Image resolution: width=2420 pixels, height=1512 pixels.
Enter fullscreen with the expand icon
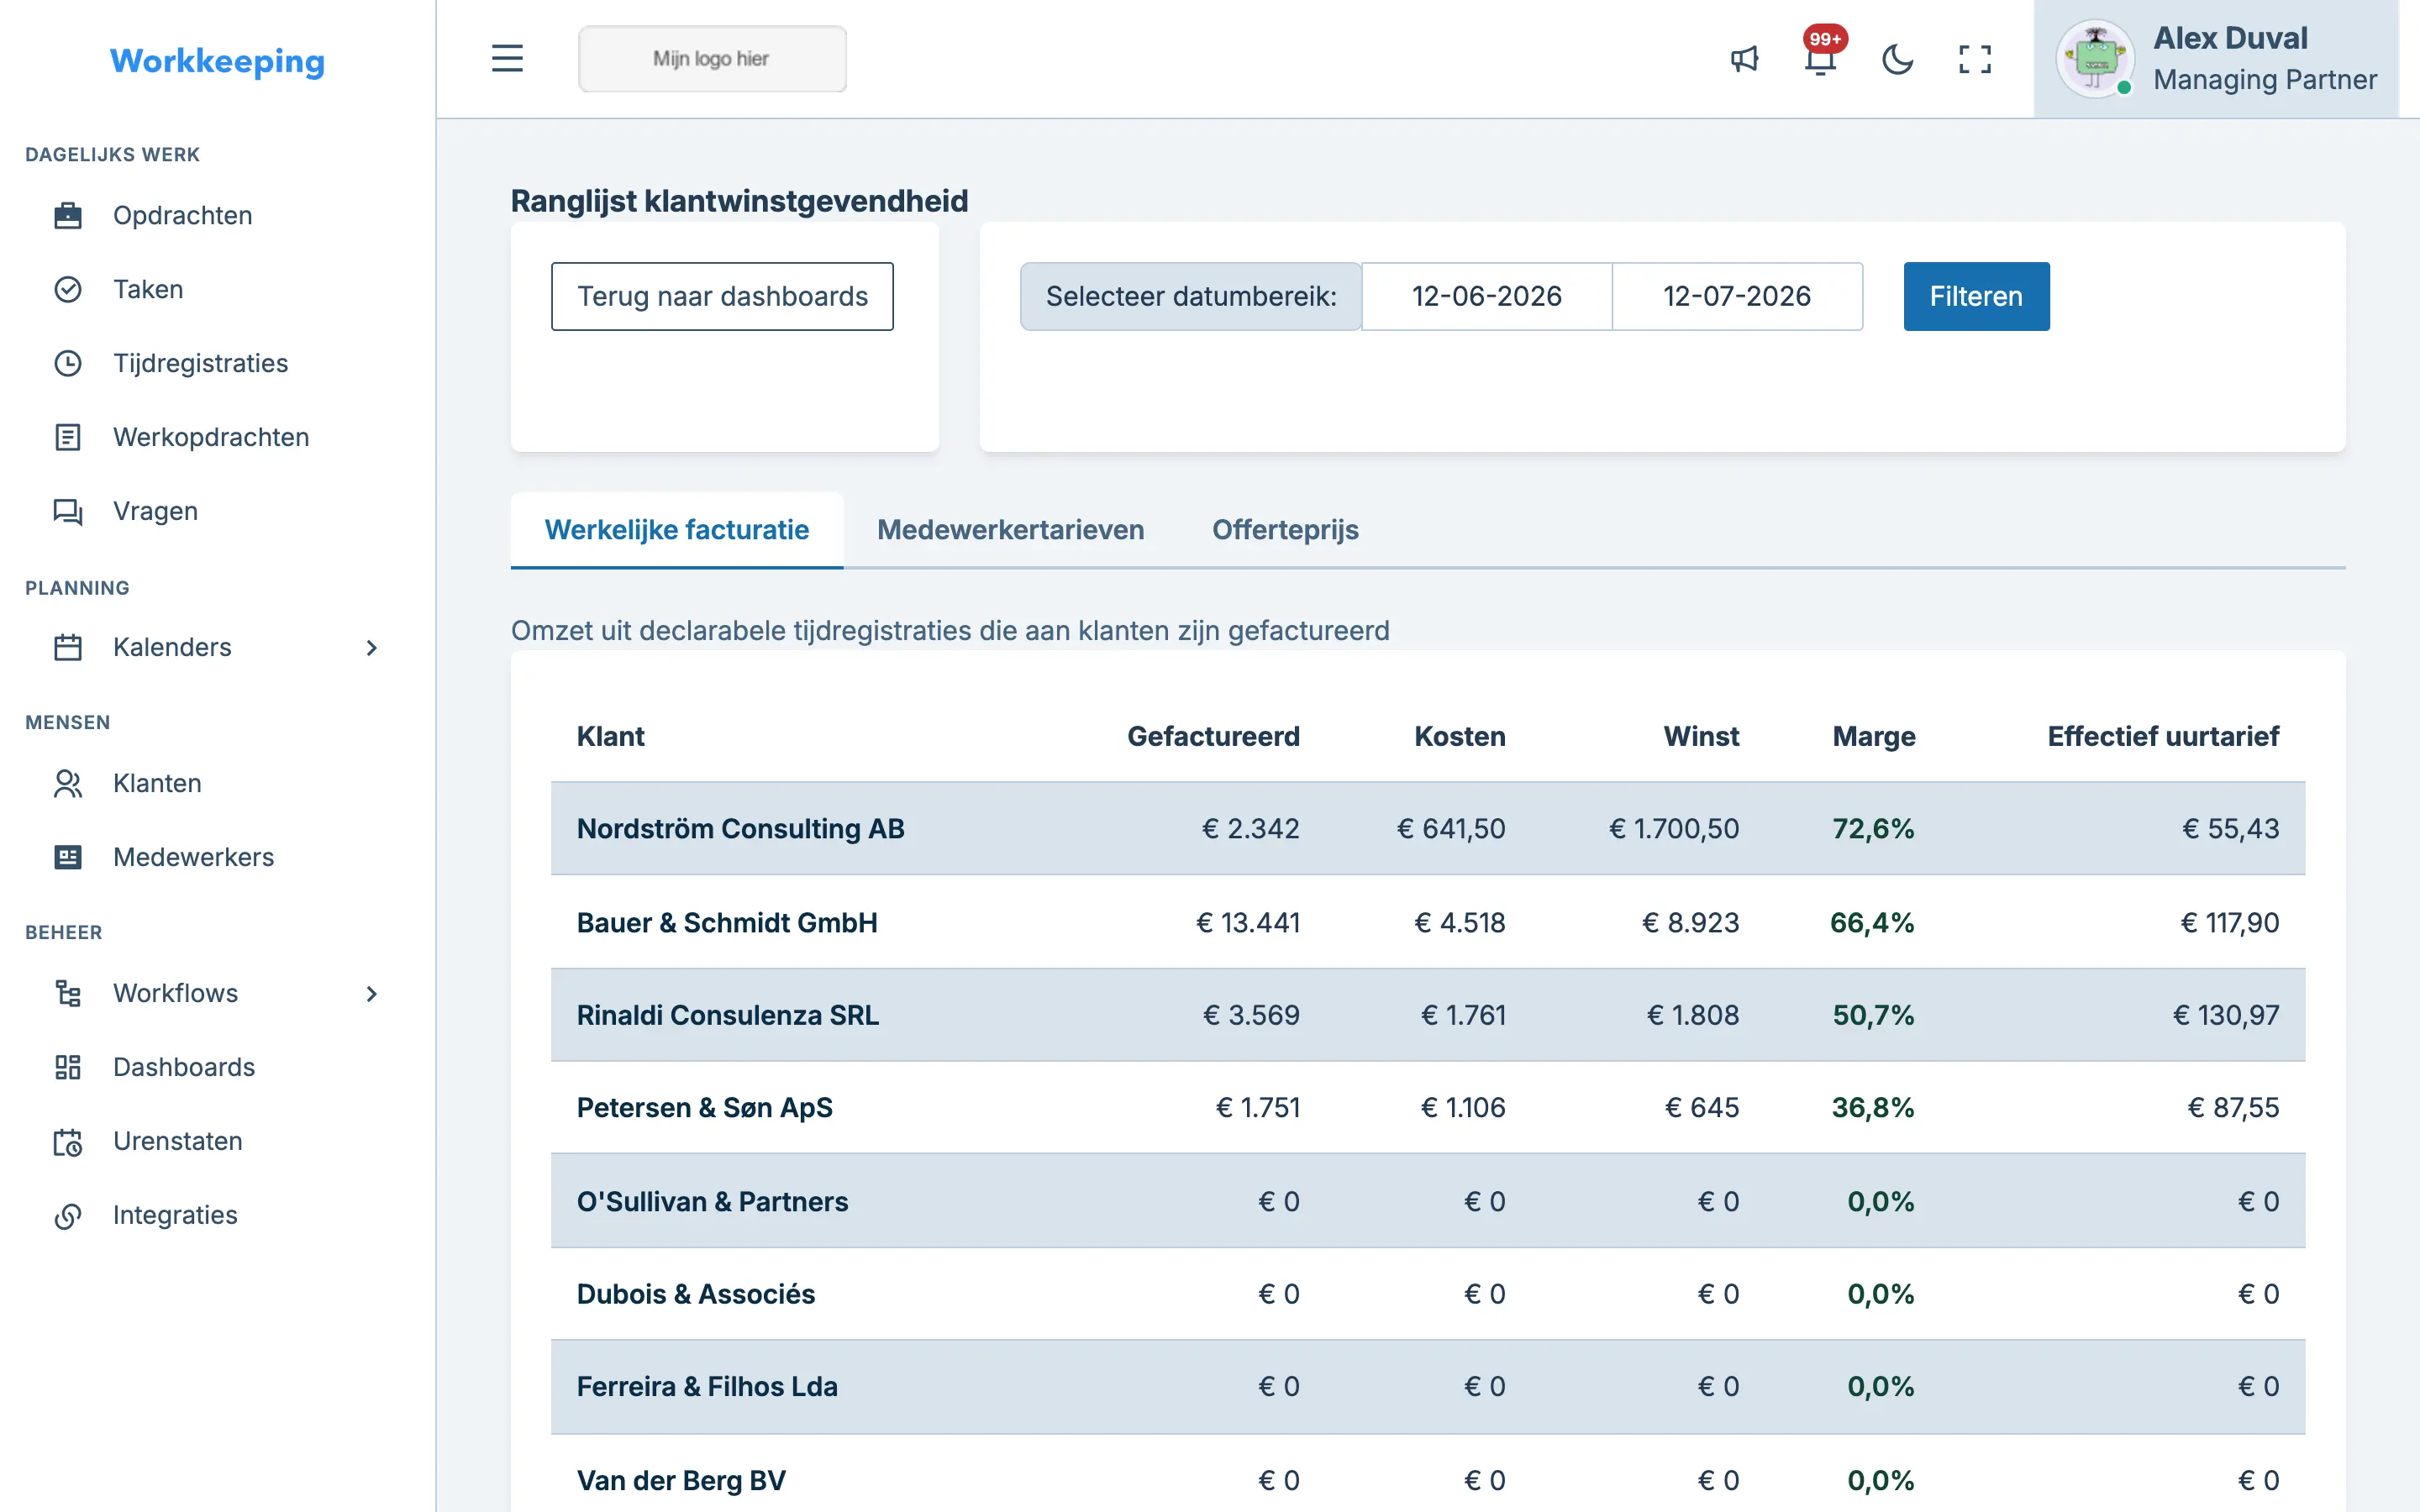(1974, 59)
